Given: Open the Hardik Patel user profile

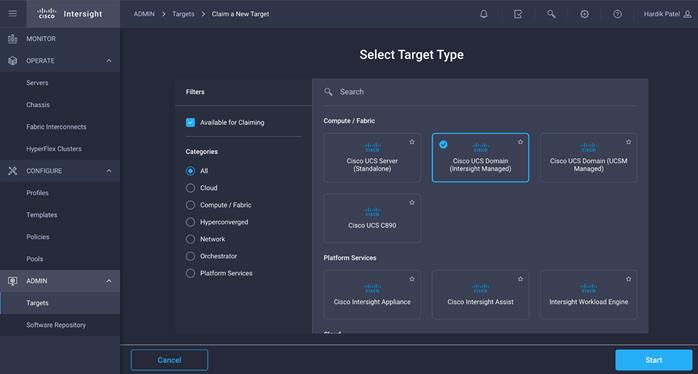Looking at the screenshot, I should point(667,14).
